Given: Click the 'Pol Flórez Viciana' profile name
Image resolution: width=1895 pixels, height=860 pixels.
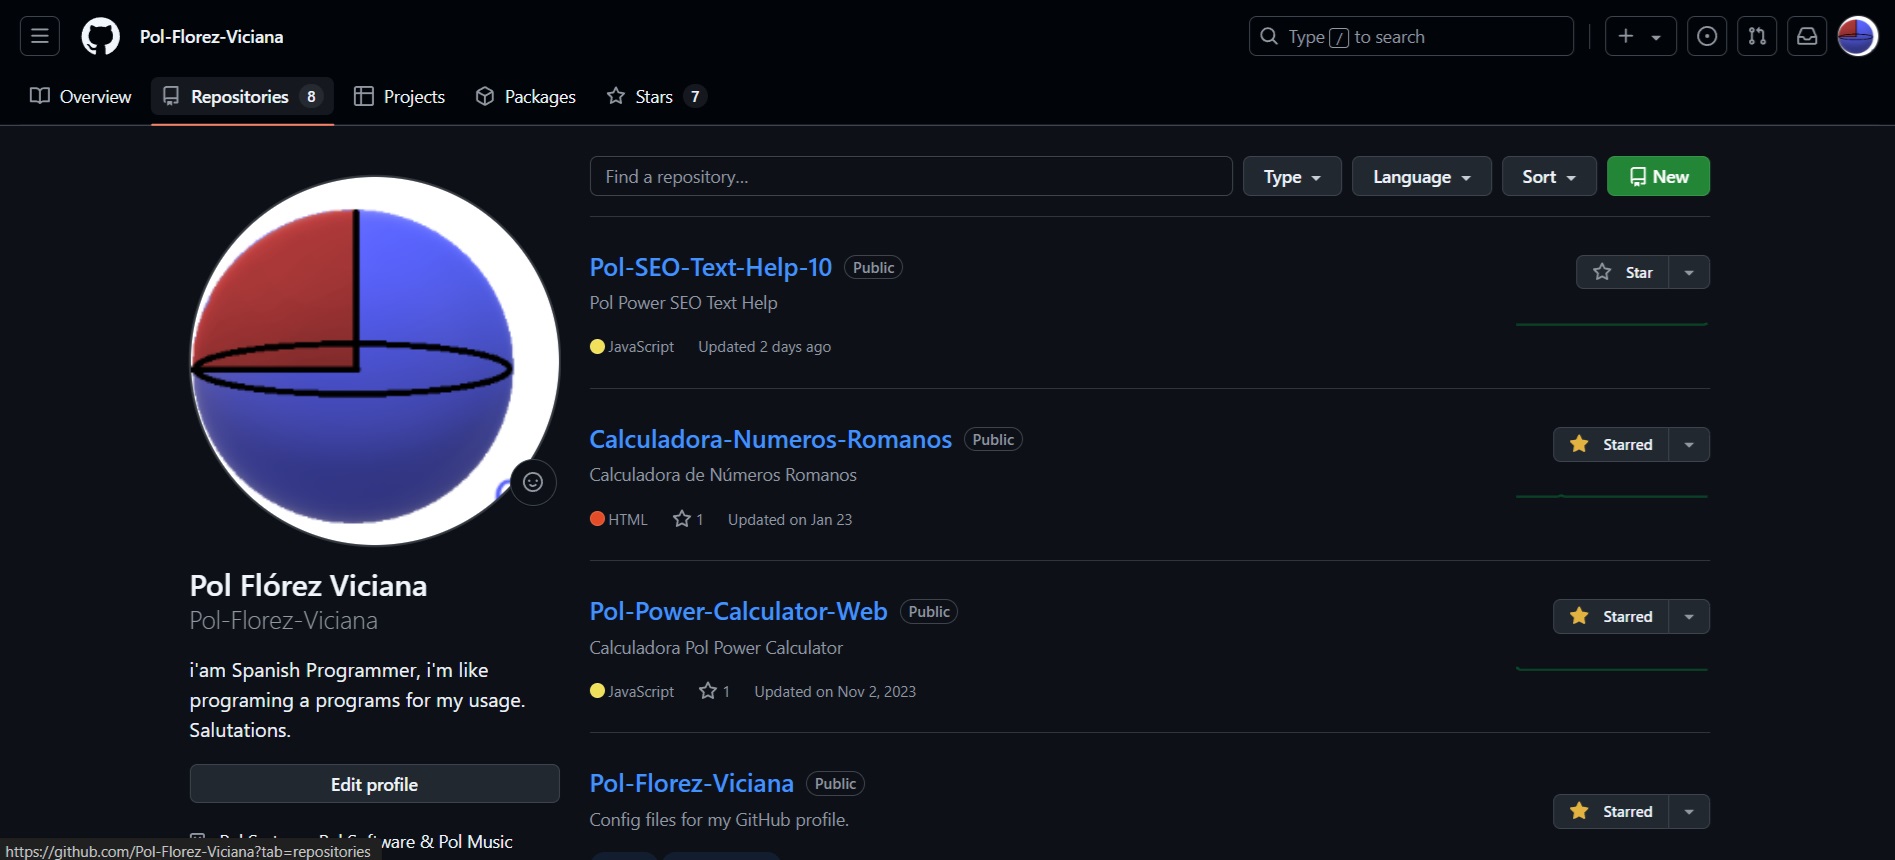Looking at the screenshot, I should (x=308, y=585).
